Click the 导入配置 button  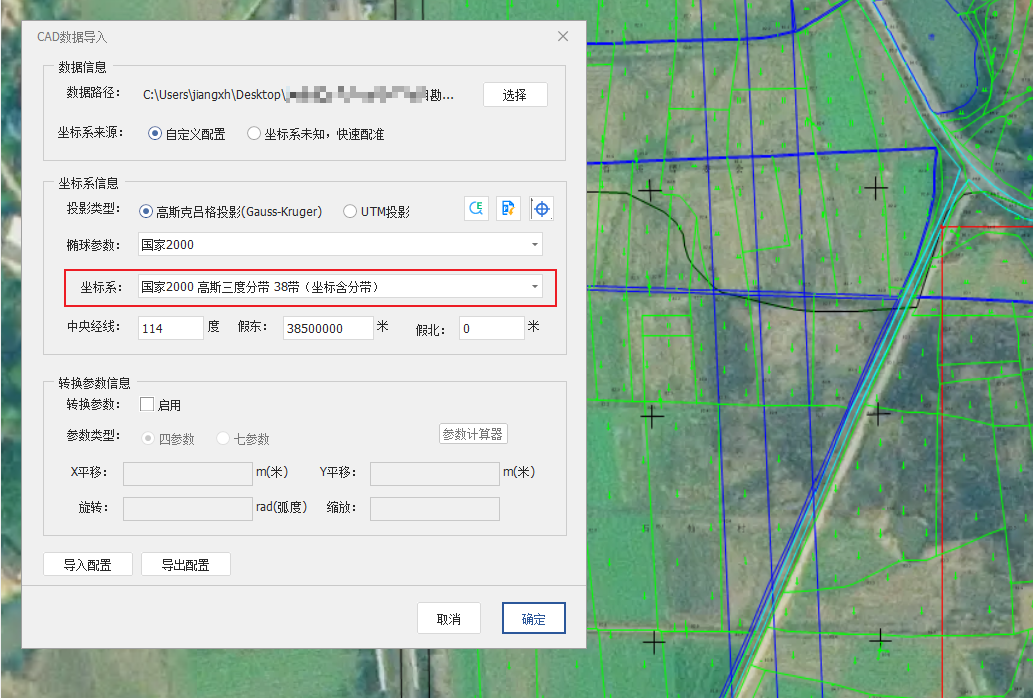click(x=88, y=565)
